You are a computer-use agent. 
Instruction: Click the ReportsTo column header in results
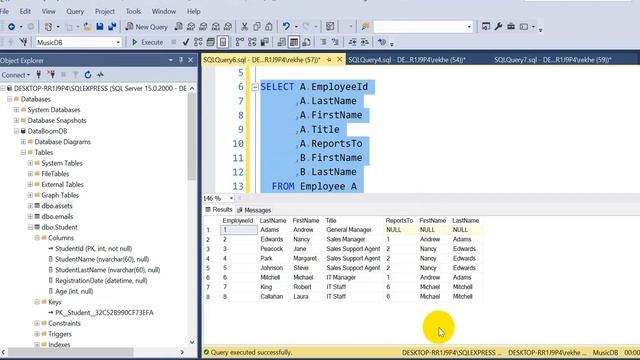399,220
